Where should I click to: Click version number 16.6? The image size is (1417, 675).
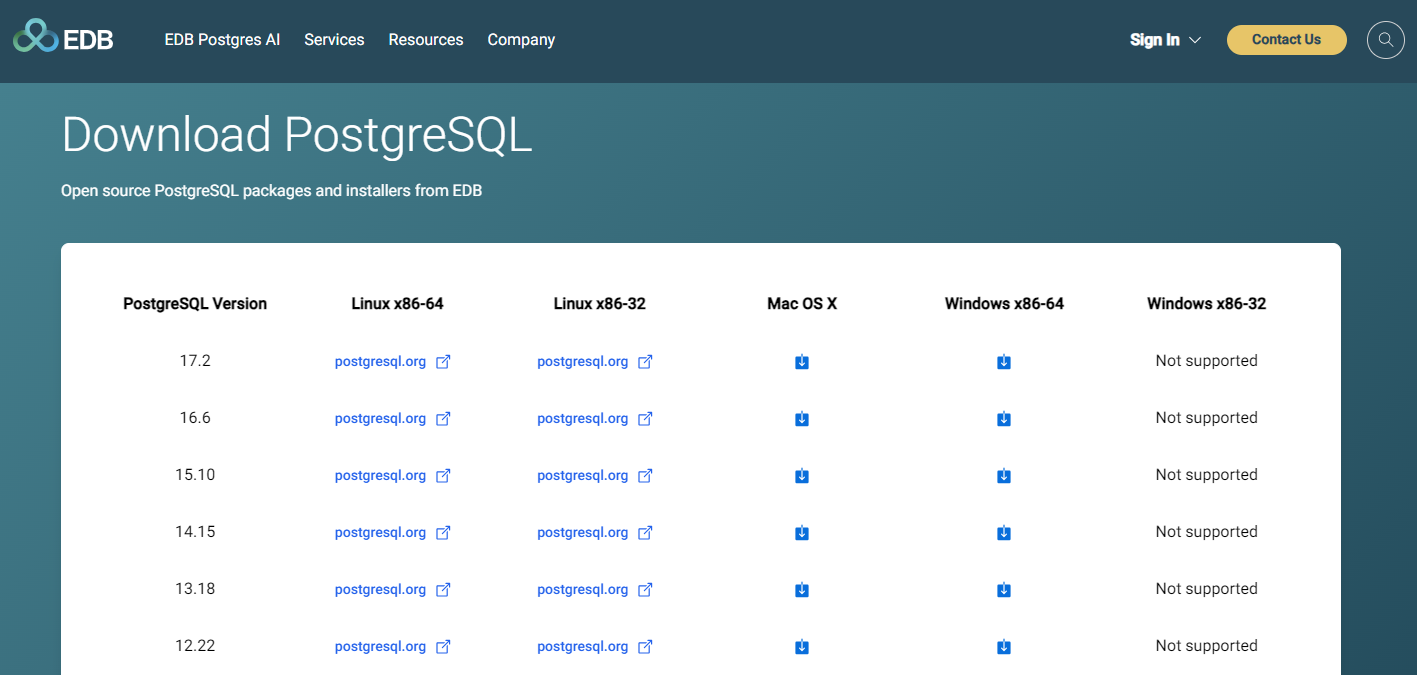click(195, 418)
